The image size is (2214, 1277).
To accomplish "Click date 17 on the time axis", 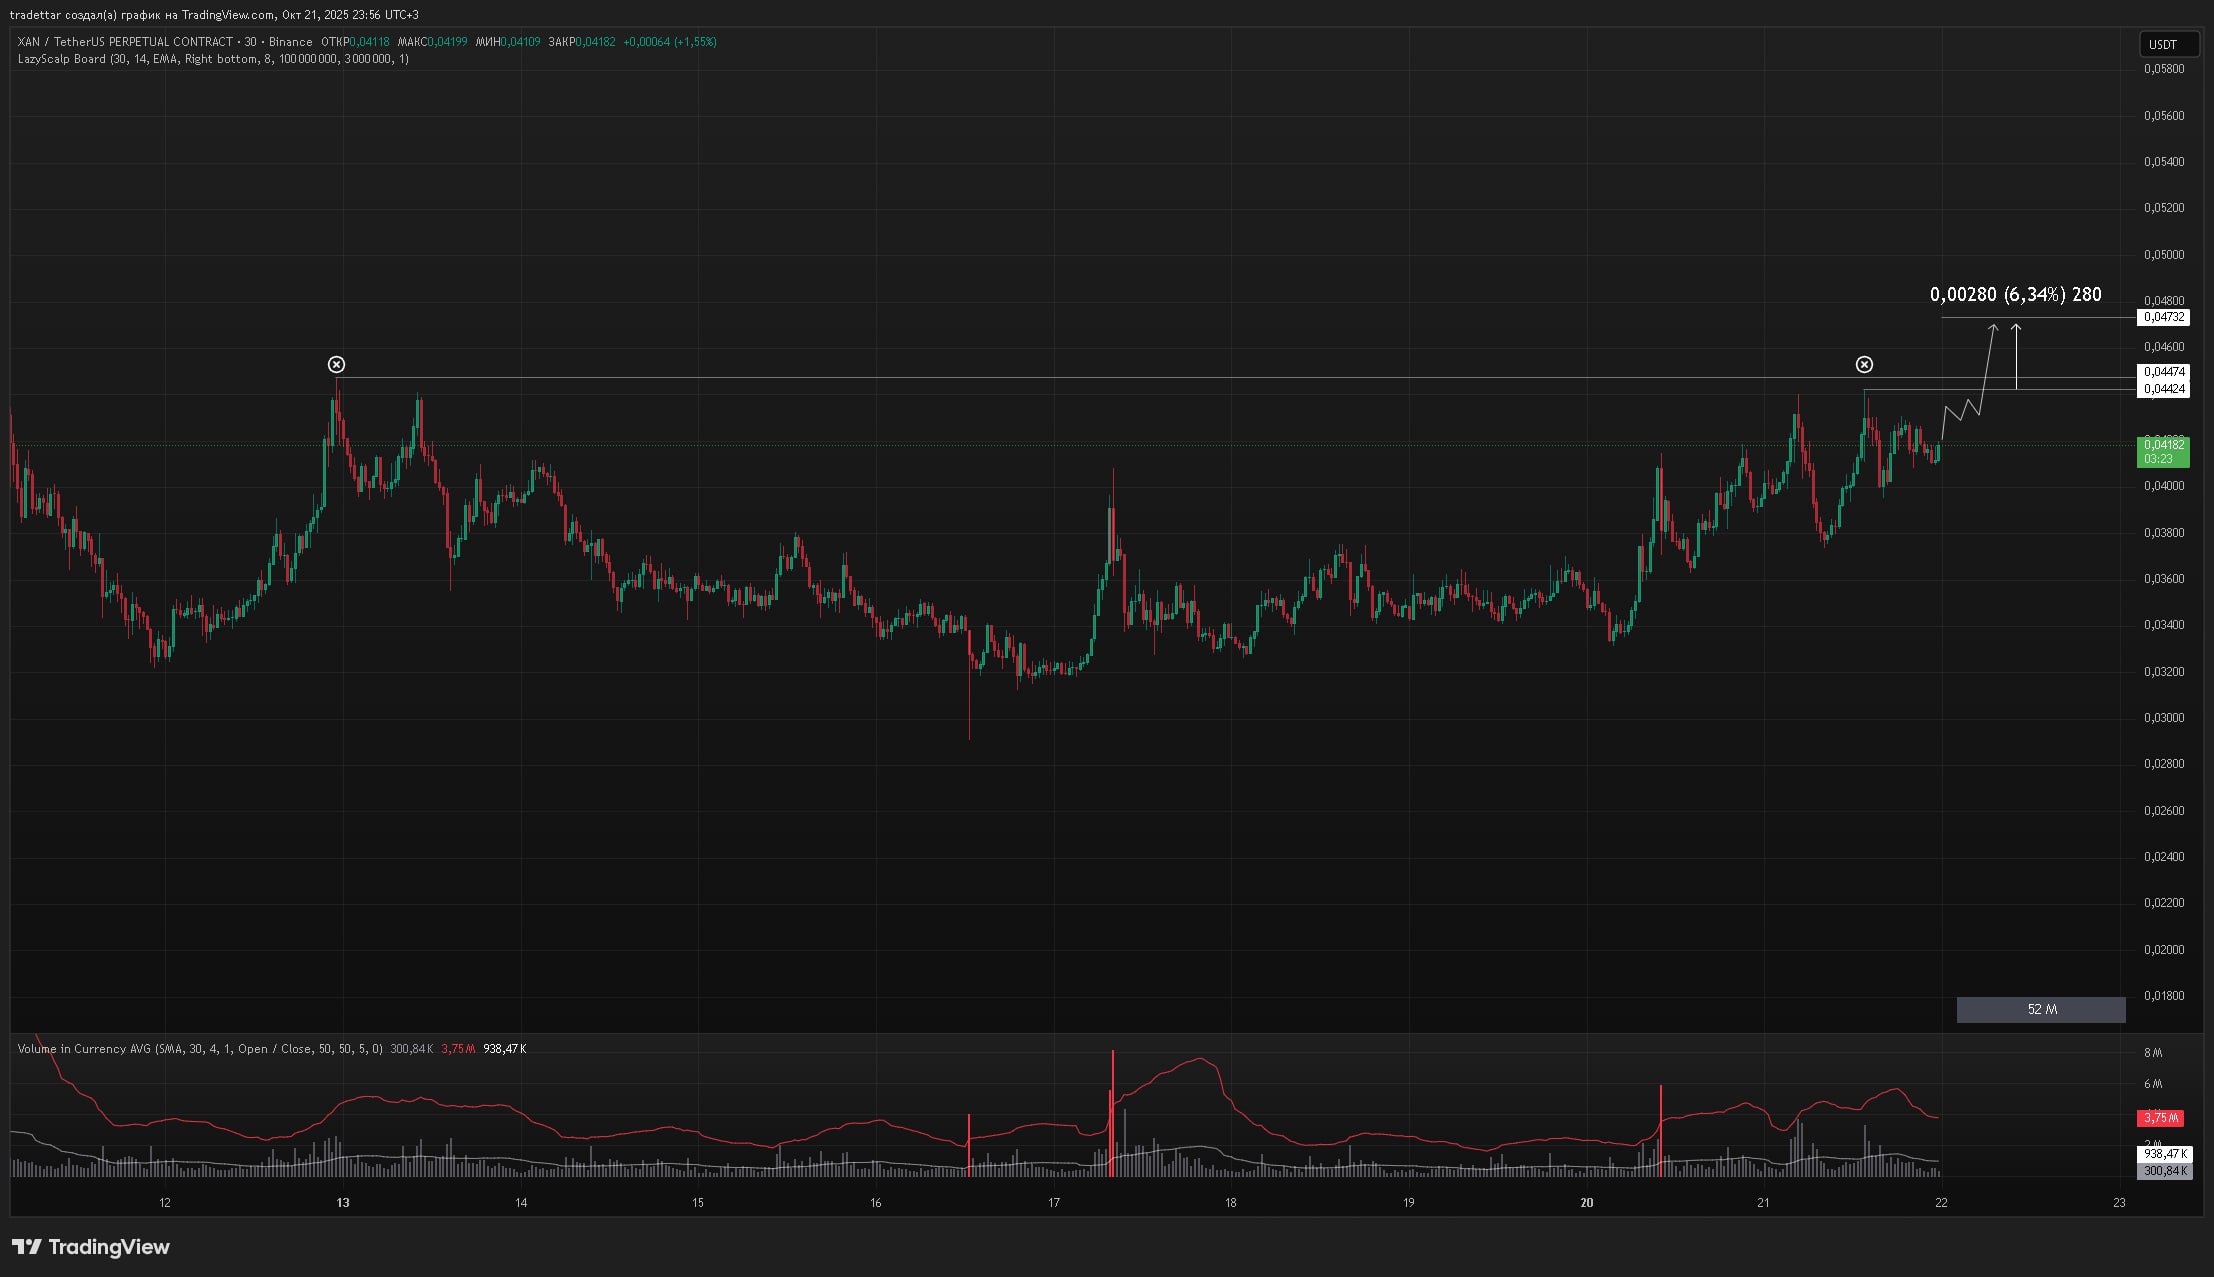I will click(1053, 1203).
